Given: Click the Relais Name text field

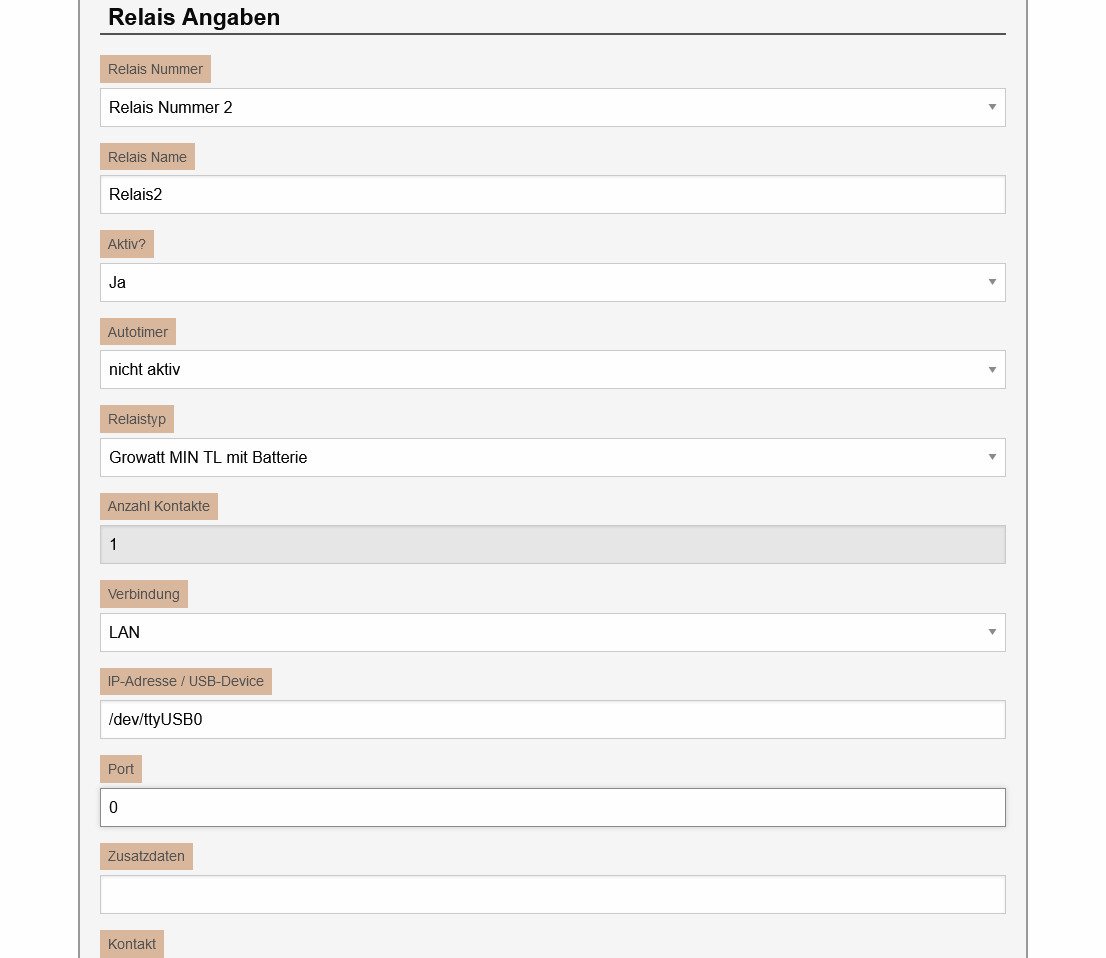Looking at the screenshot, I should (552, 195).
